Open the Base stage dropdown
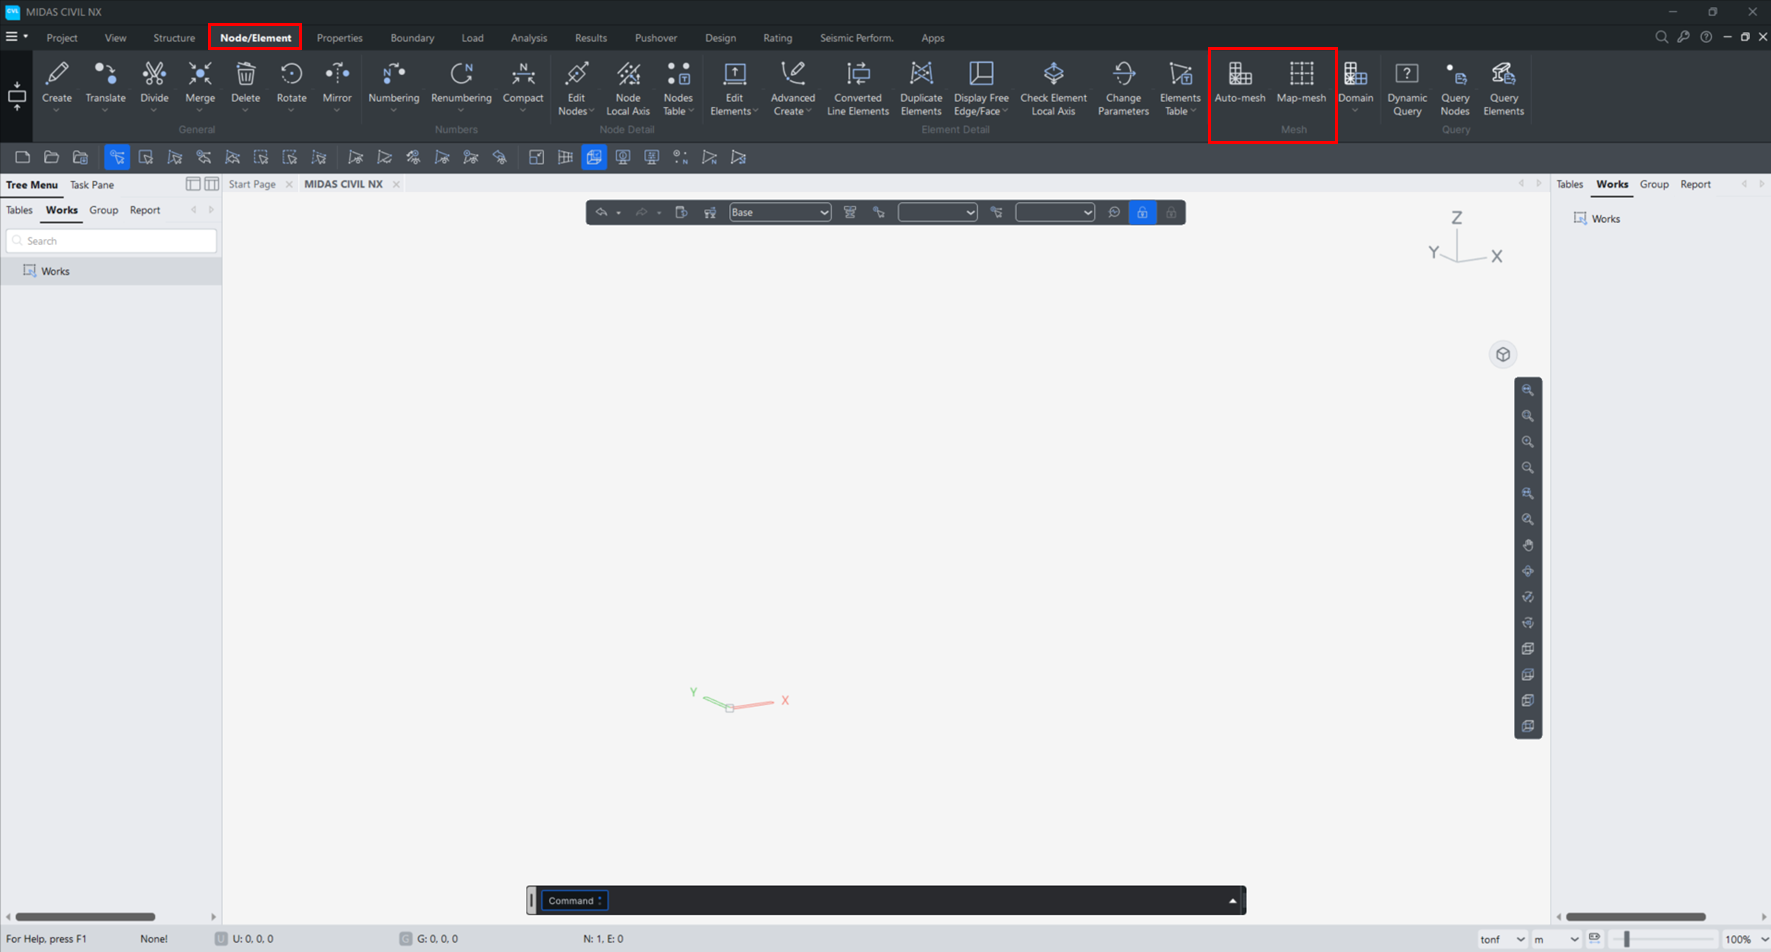 [x=780, y=212]
